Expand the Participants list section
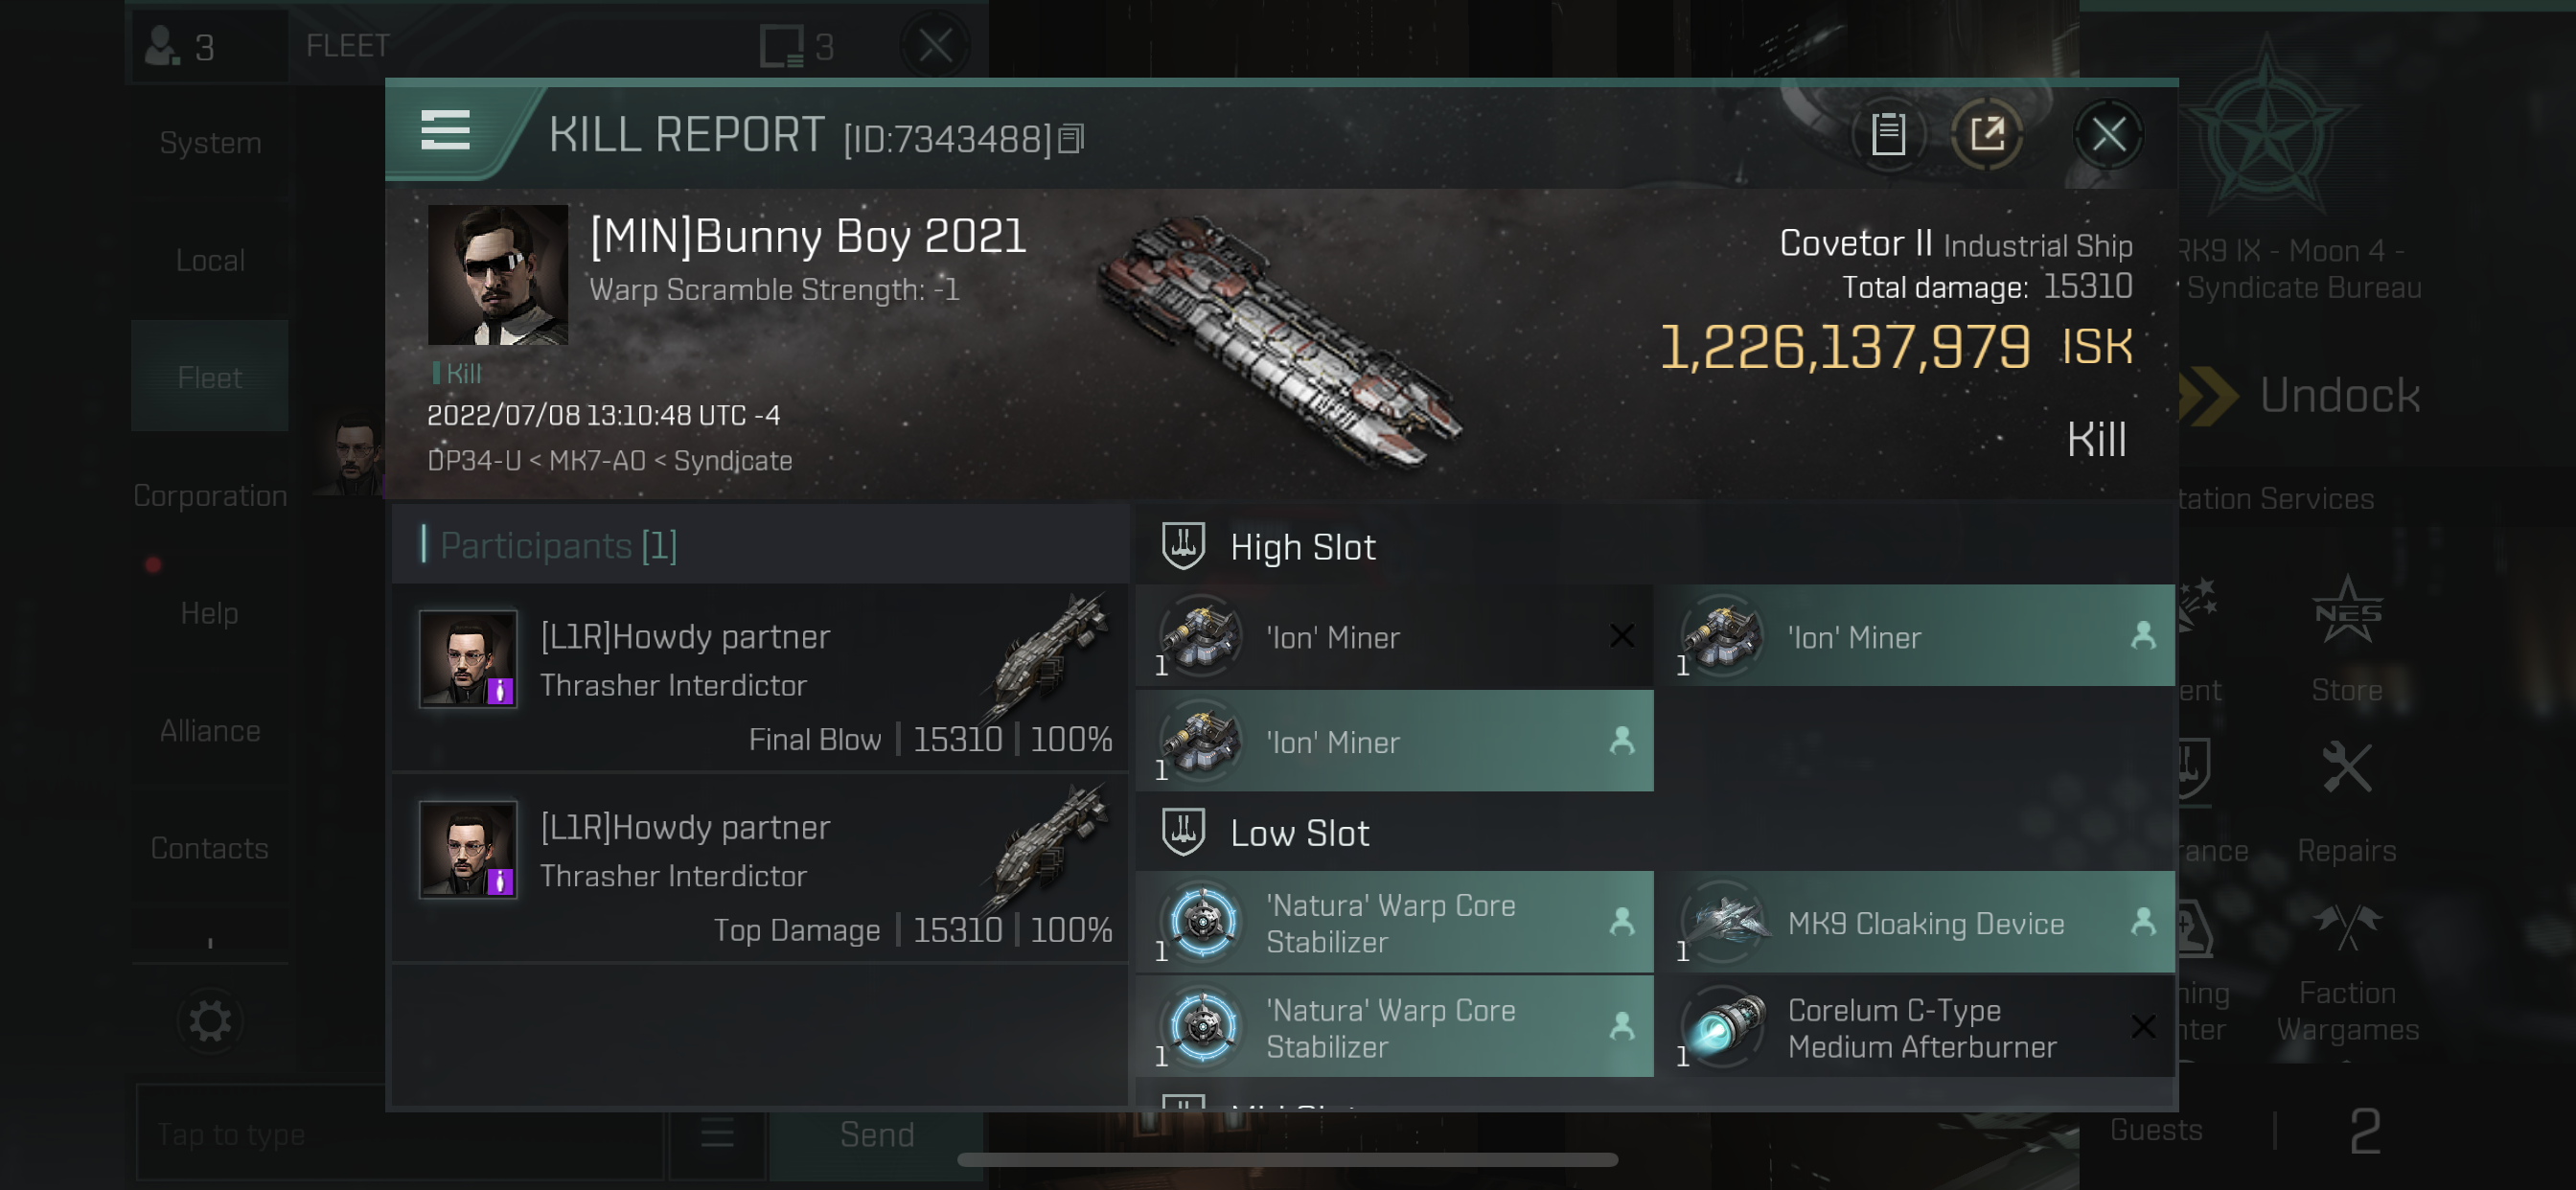Image resolution: width=2576 pixels, height=1190 pixels. coord(557,546)
